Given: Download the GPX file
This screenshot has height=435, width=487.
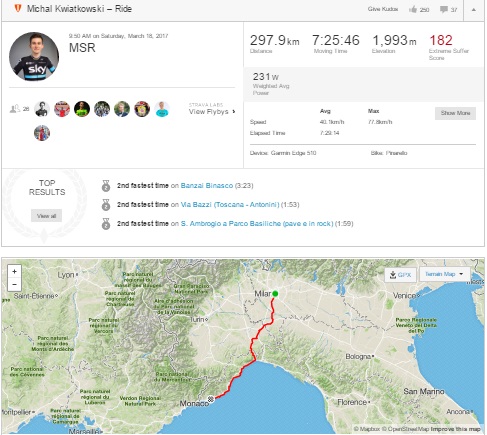Looking at the screenshot, I should click(x=400, y=275).
